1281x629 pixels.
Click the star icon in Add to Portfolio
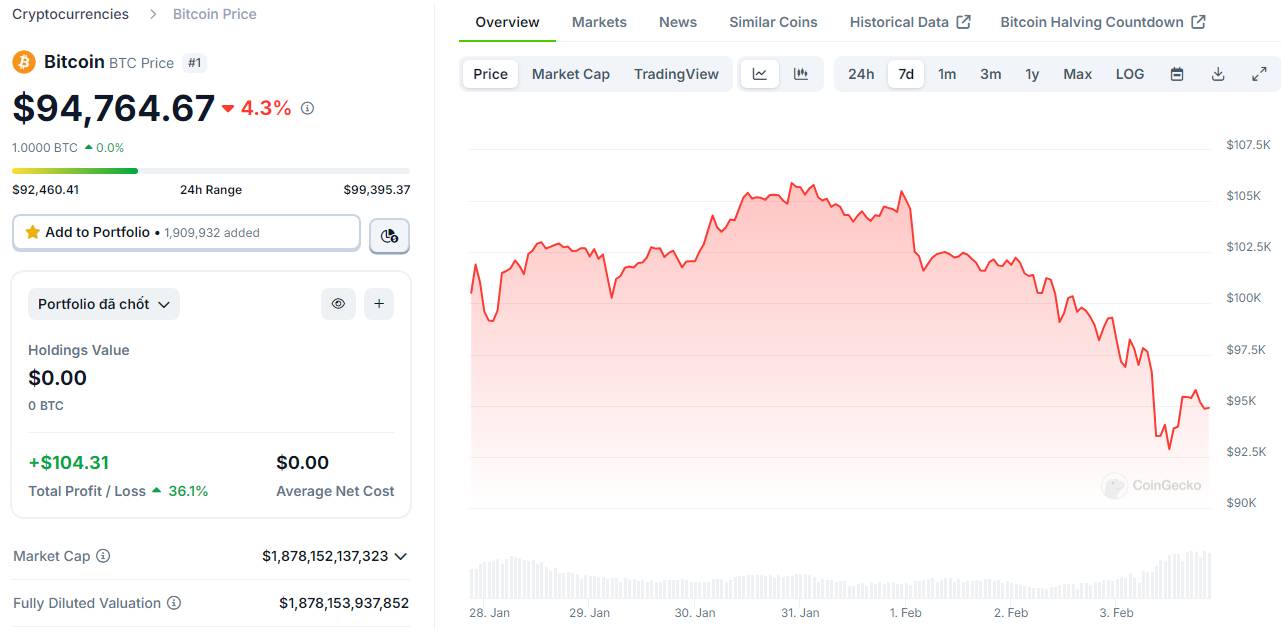click(x=32, y=232)
